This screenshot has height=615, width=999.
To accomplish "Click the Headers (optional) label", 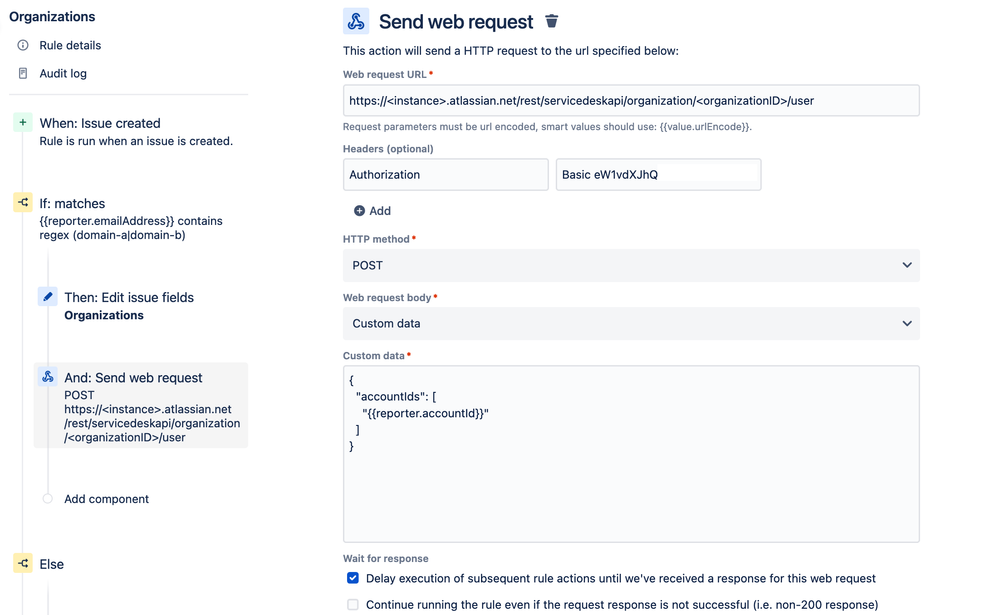I will coord(388,148).
